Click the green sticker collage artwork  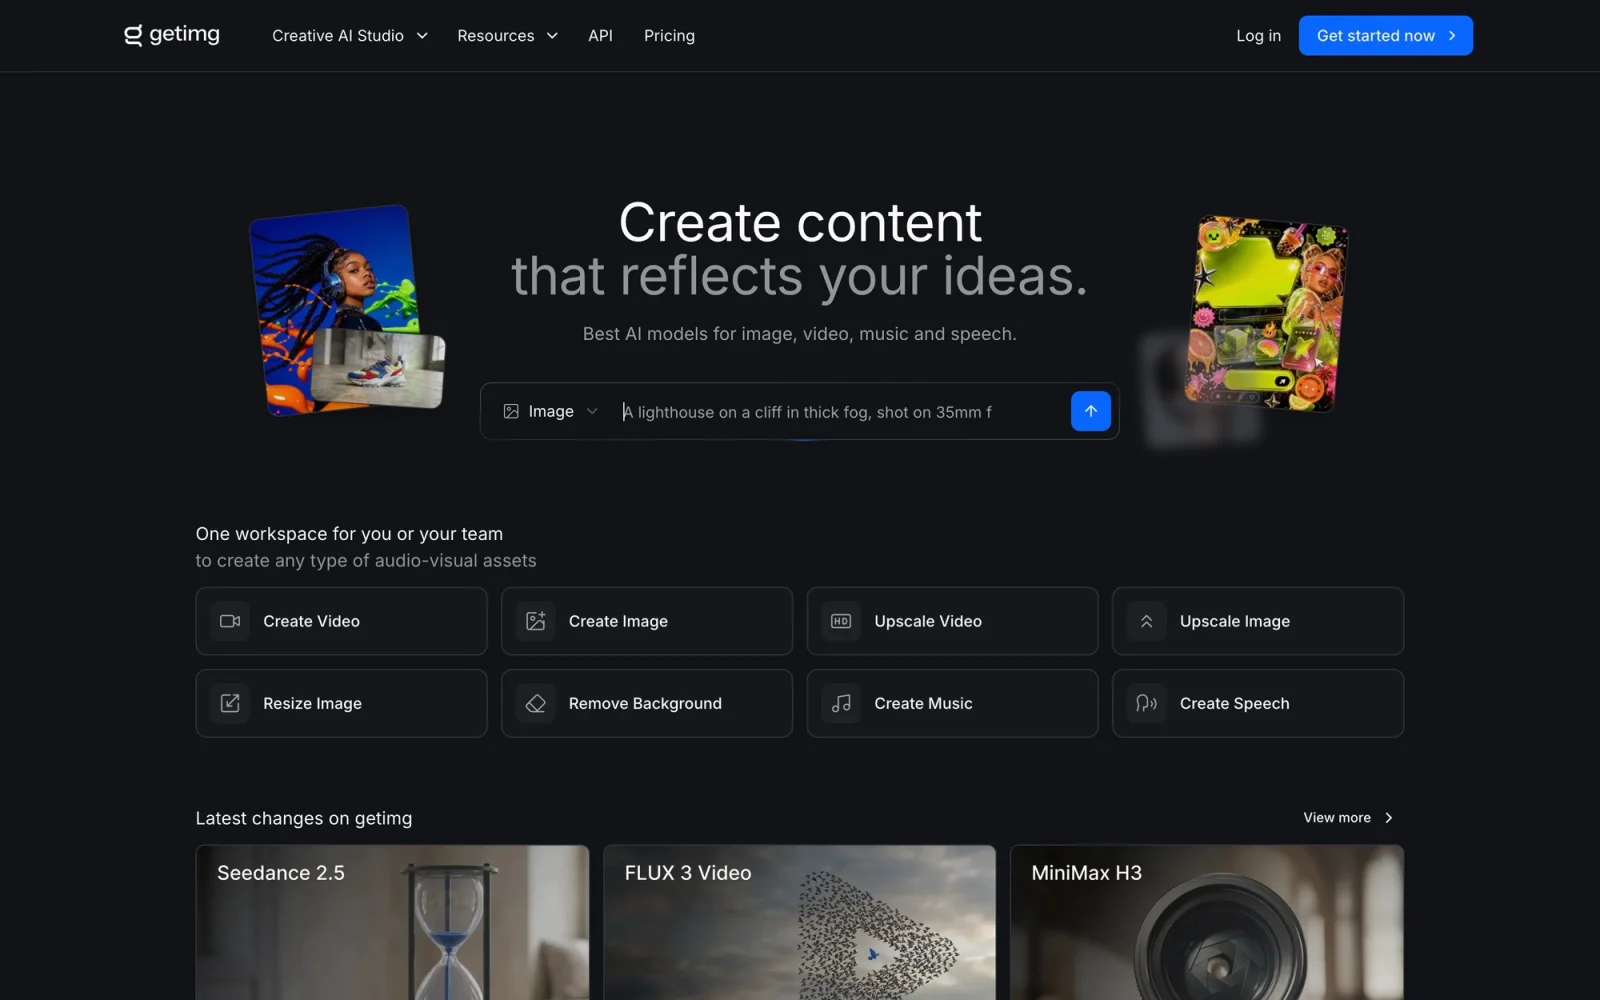1266,314
